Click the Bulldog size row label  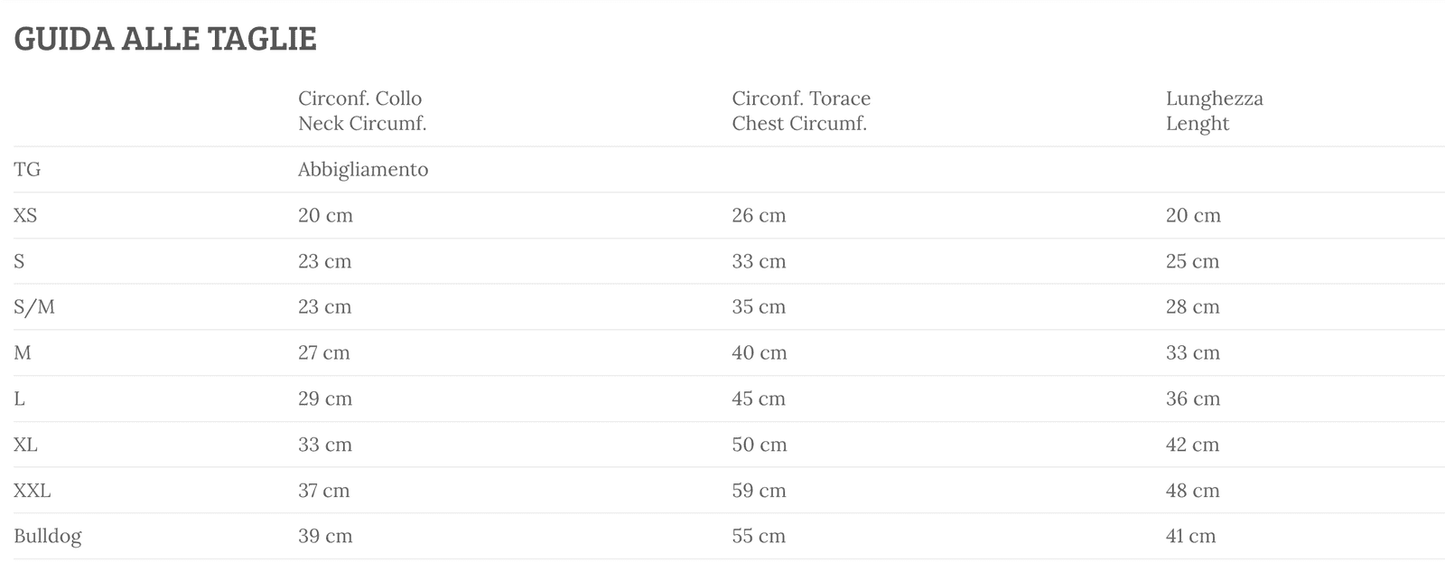[x=48, y=536]
